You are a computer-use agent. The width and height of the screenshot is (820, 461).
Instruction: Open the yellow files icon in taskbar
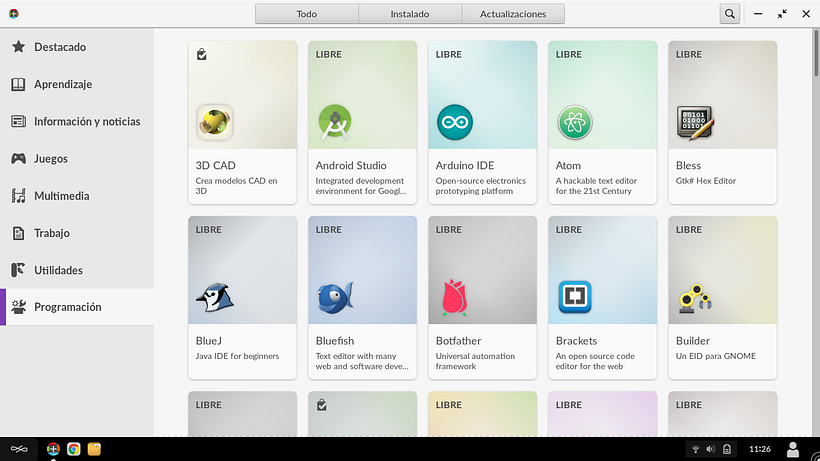pos(94,449)
